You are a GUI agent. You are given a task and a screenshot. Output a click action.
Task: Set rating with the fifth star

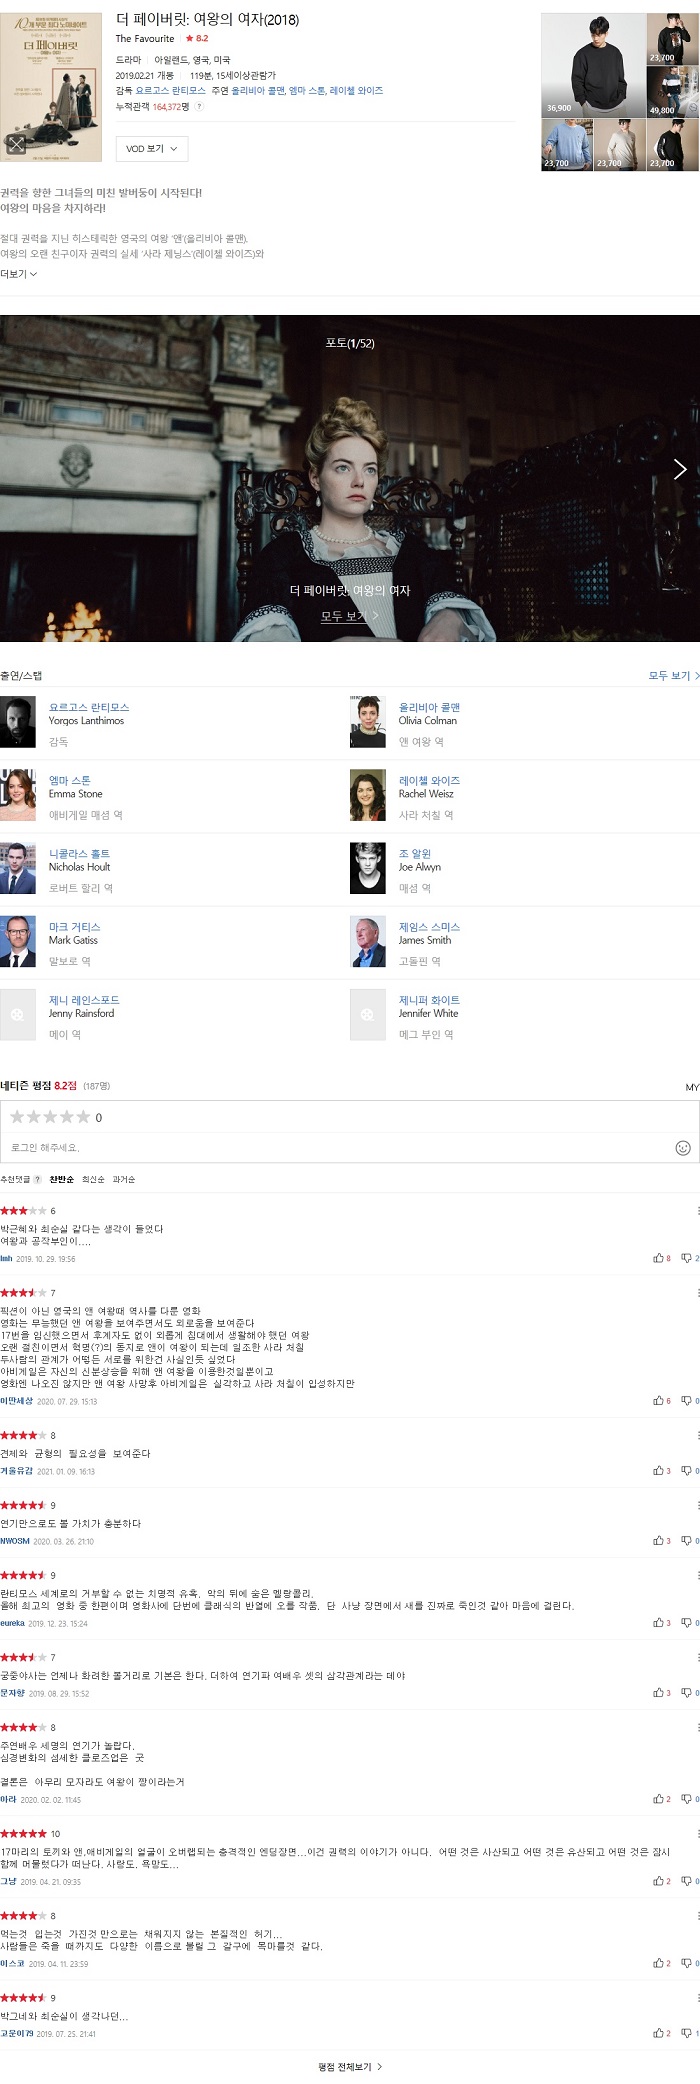click(x=83, y=1116)
